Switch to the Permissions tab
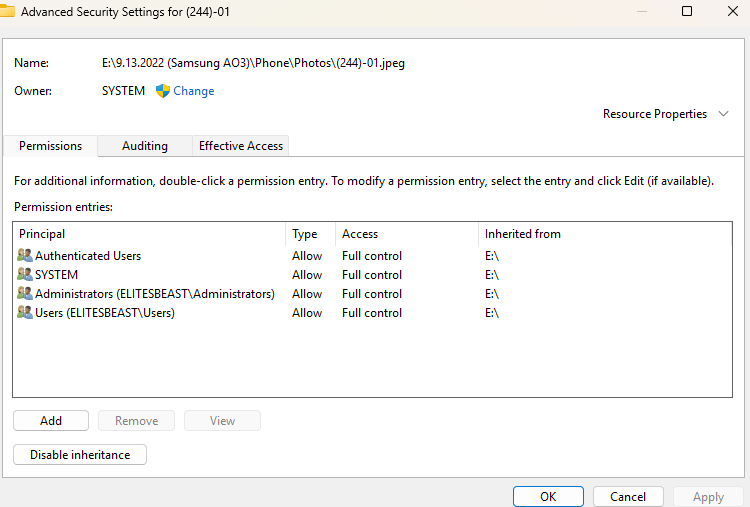Viewport: 750px width, 507px height. [50, 146]
